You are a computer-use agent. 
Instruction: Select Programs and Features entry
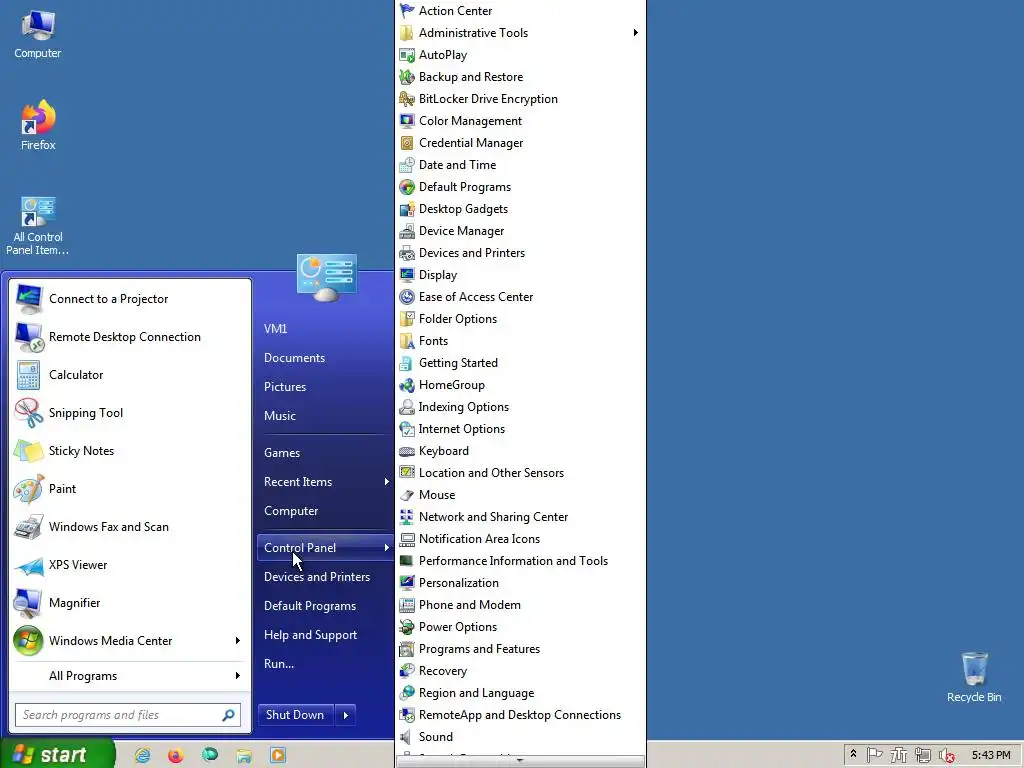click(x=479, y=649)
